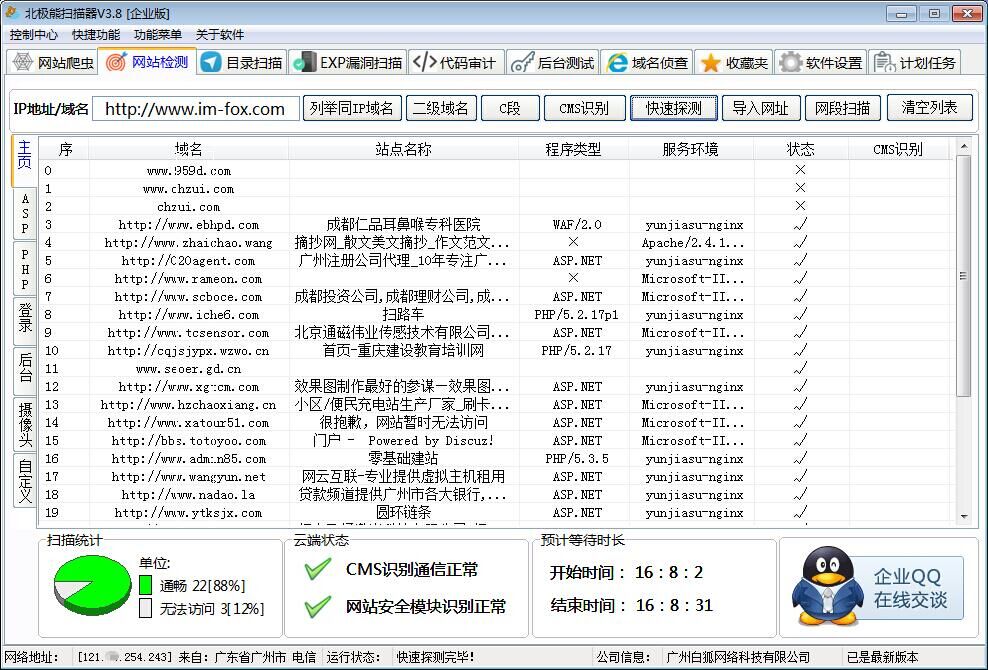The width and height of the screenshot is (988, 670).
Task: Select row http://www.wangyun.net
Action: click(x=497, y=477)
